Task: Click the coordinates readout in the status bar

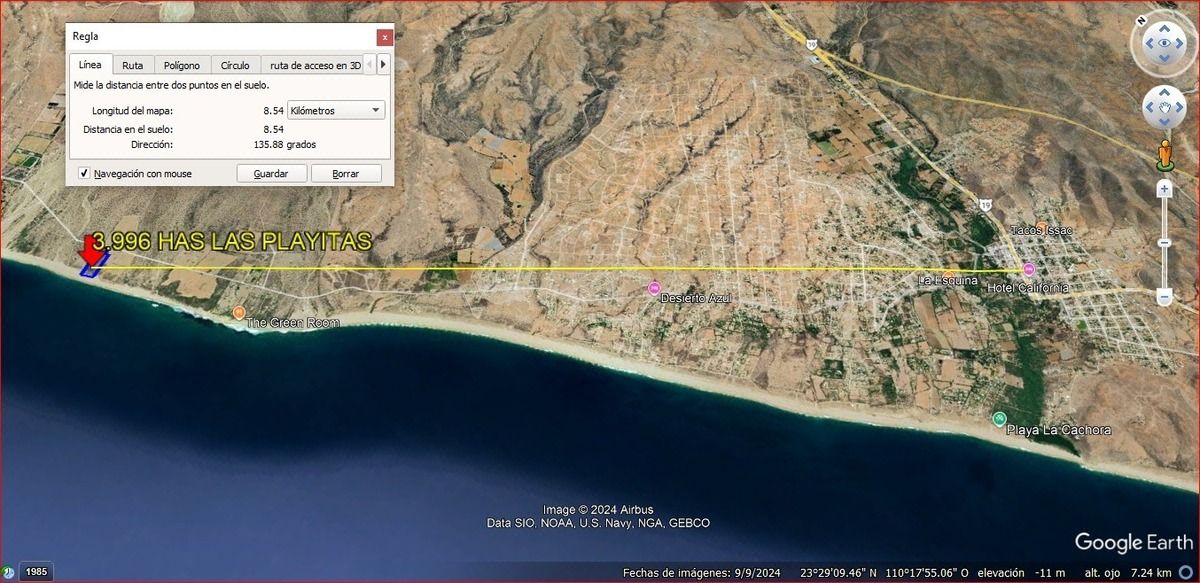Action: pyautogui.click(x=885, y=573)
